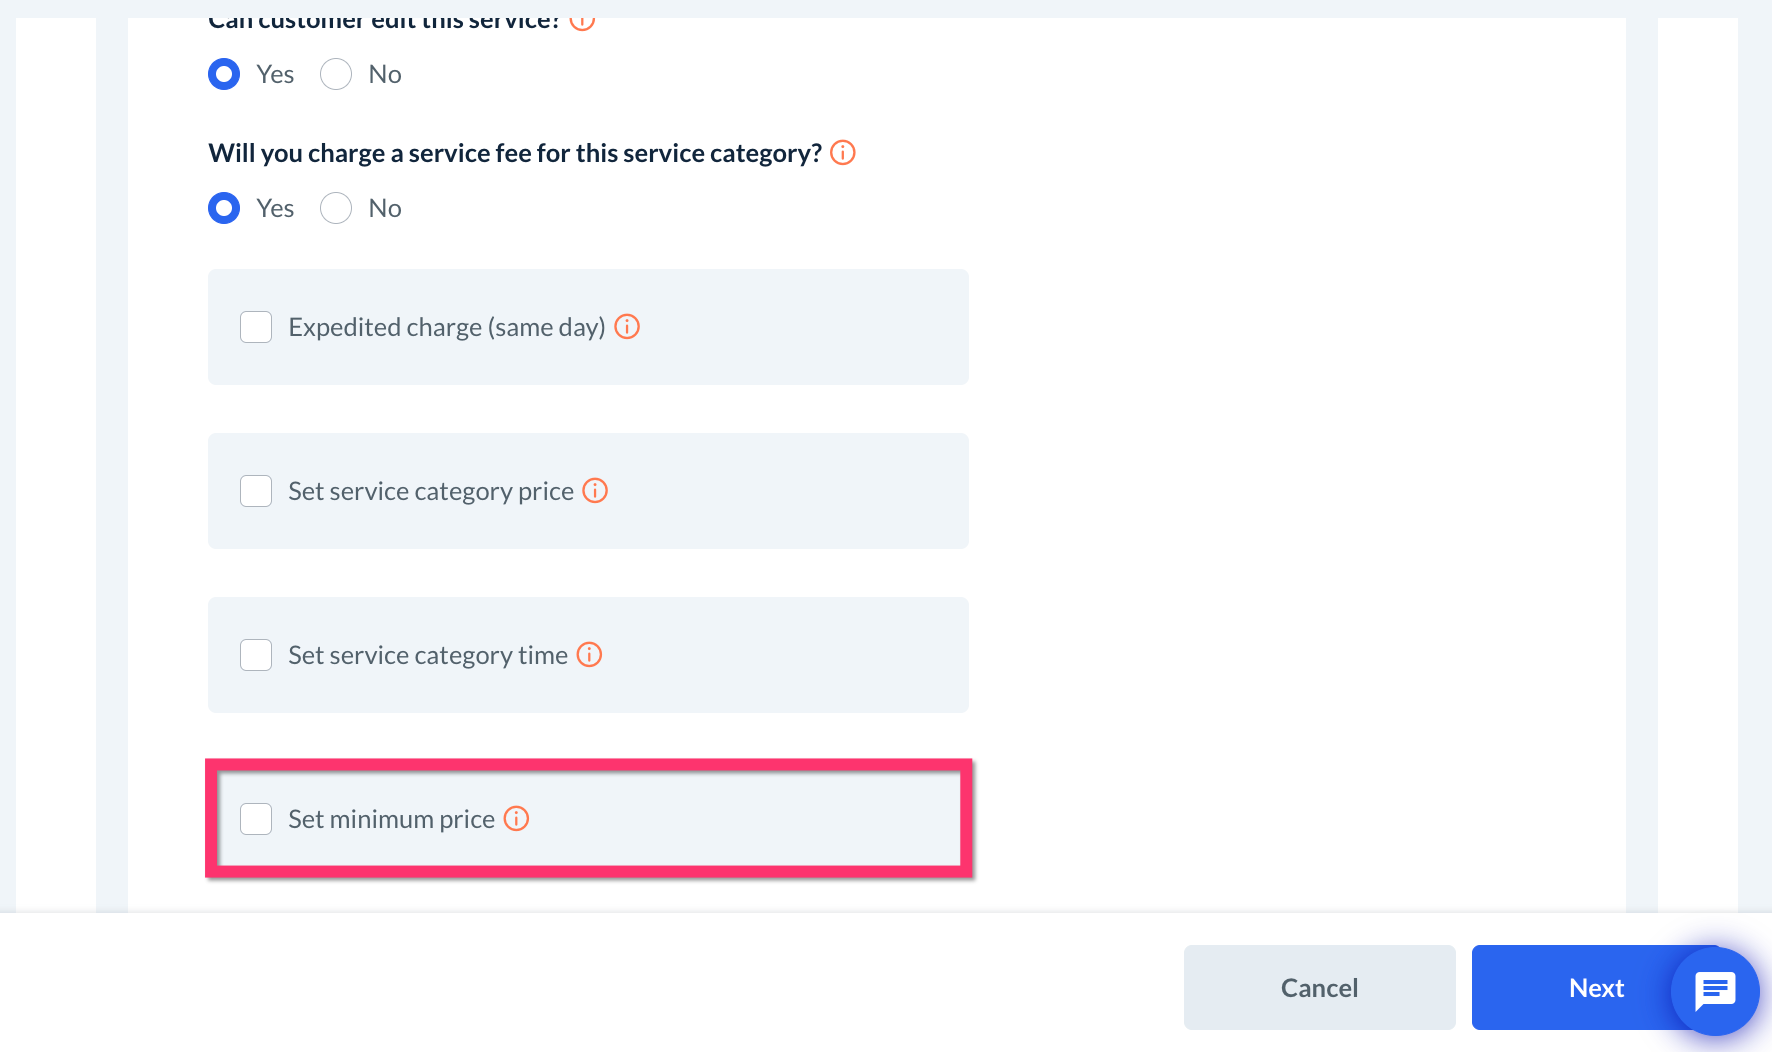This screenshot has height=1052, width=1772.
Task: Click info icon beside service fee question
Action: [x=843, y=153]
